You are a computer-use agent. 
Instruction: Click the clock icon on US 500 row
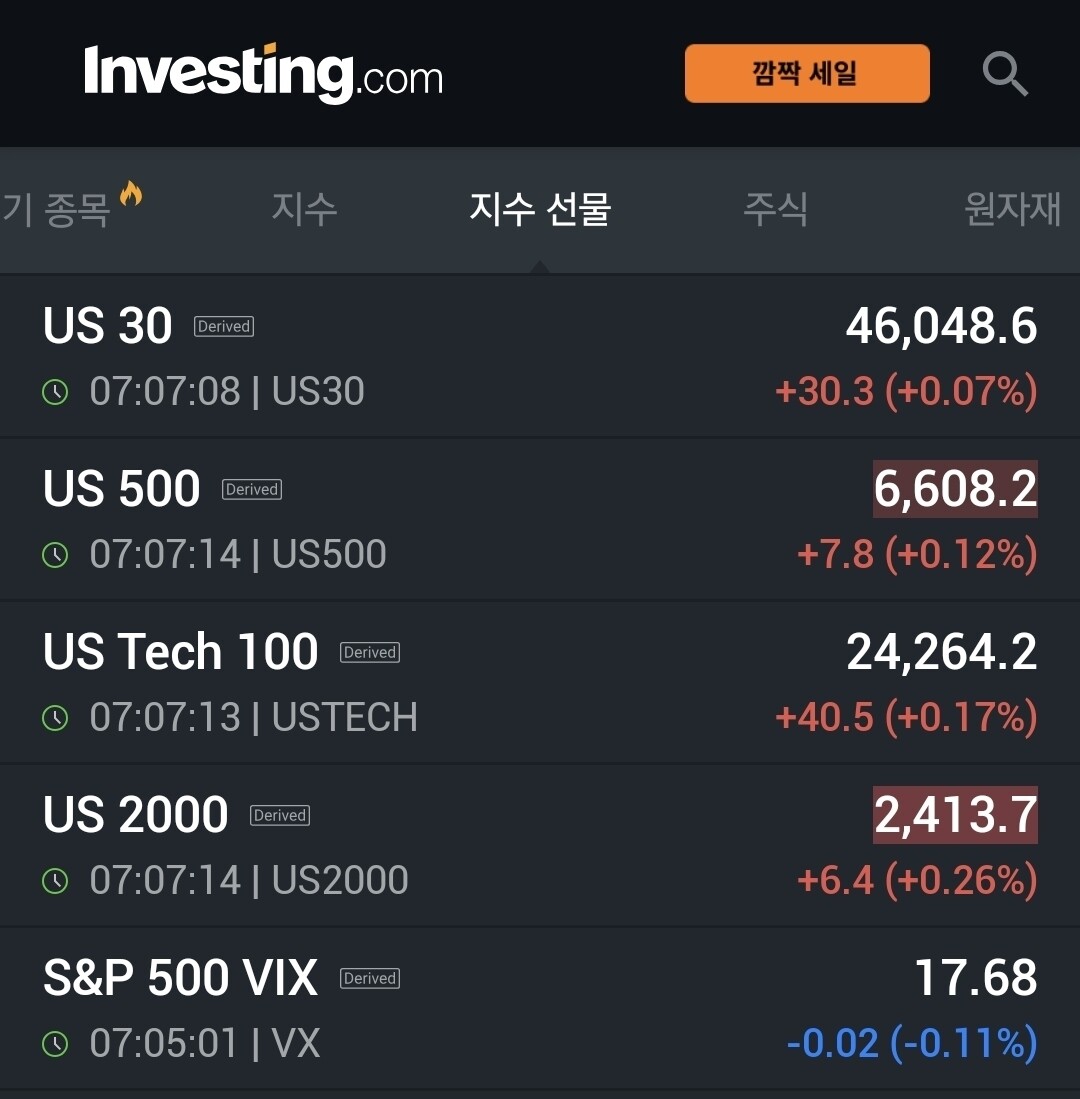click(x=55, y=555)
